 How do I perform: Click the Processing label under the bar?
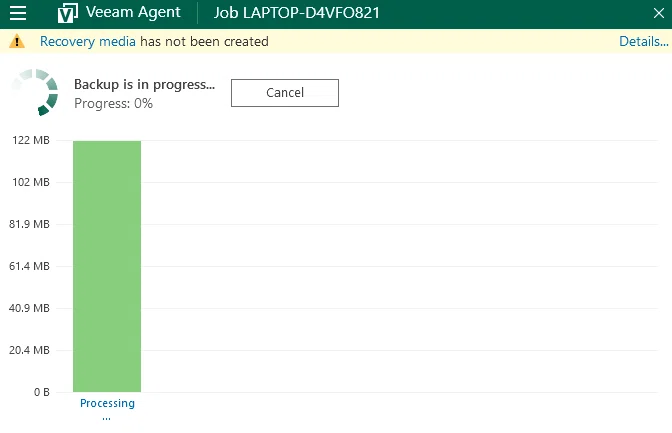pyautogui.click(x=107, y=403)
